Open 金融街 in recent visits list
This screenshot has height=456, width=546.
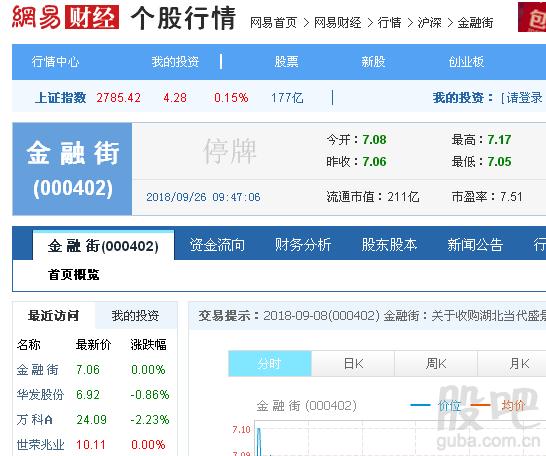pos(38,369)
